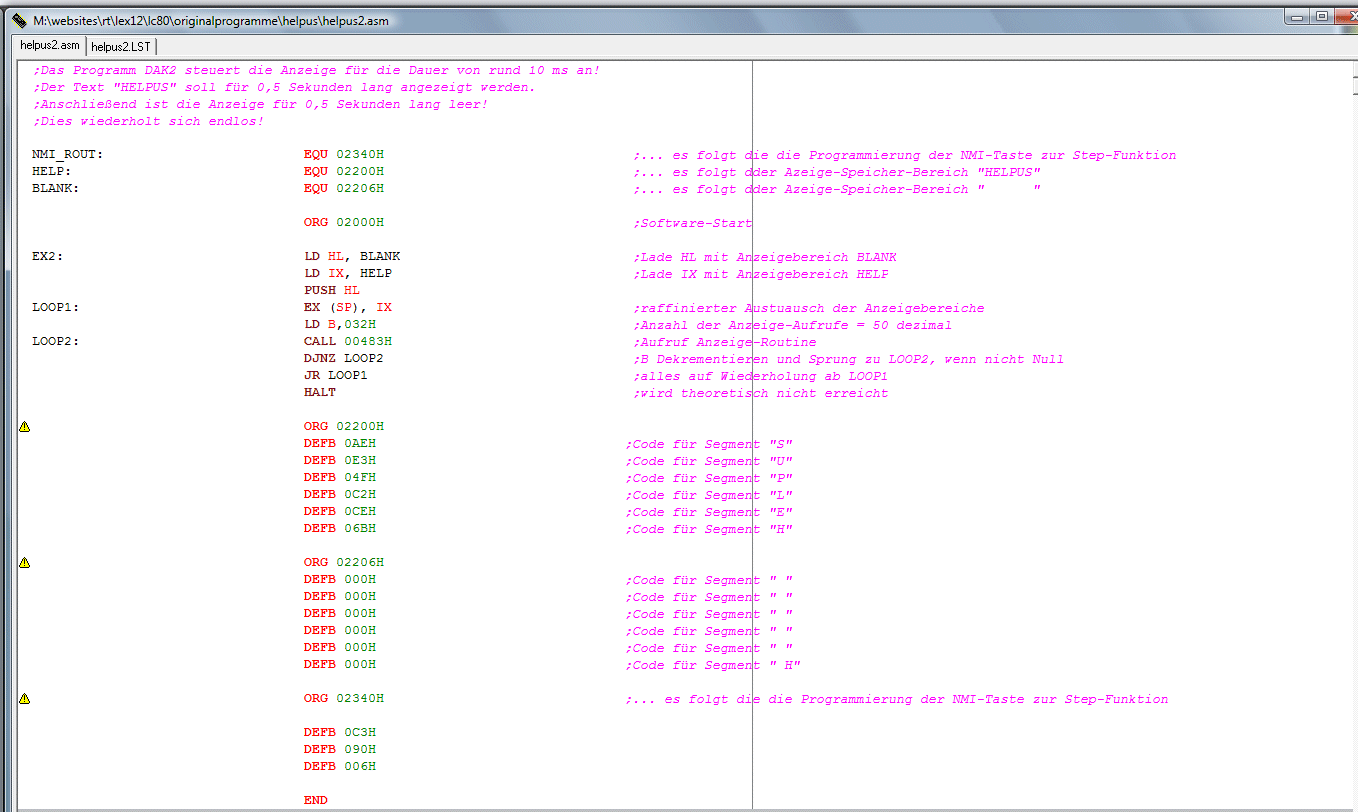Click the comment 'Code für Segment " H"'

click(713, 665)
